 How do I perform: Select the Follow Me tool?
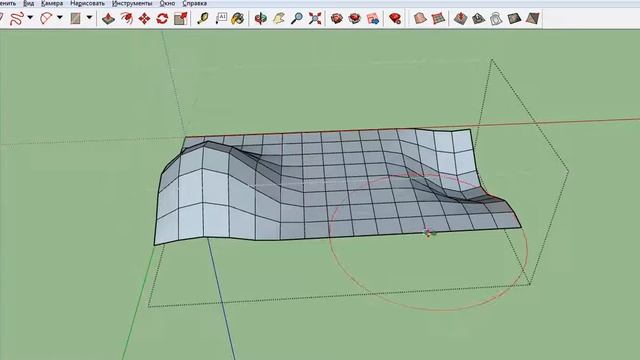click(x=126, y=18)
